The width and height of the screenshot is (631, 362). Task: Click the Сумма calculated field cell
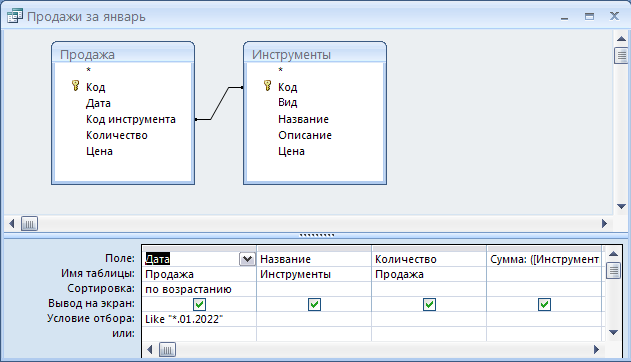544,259
